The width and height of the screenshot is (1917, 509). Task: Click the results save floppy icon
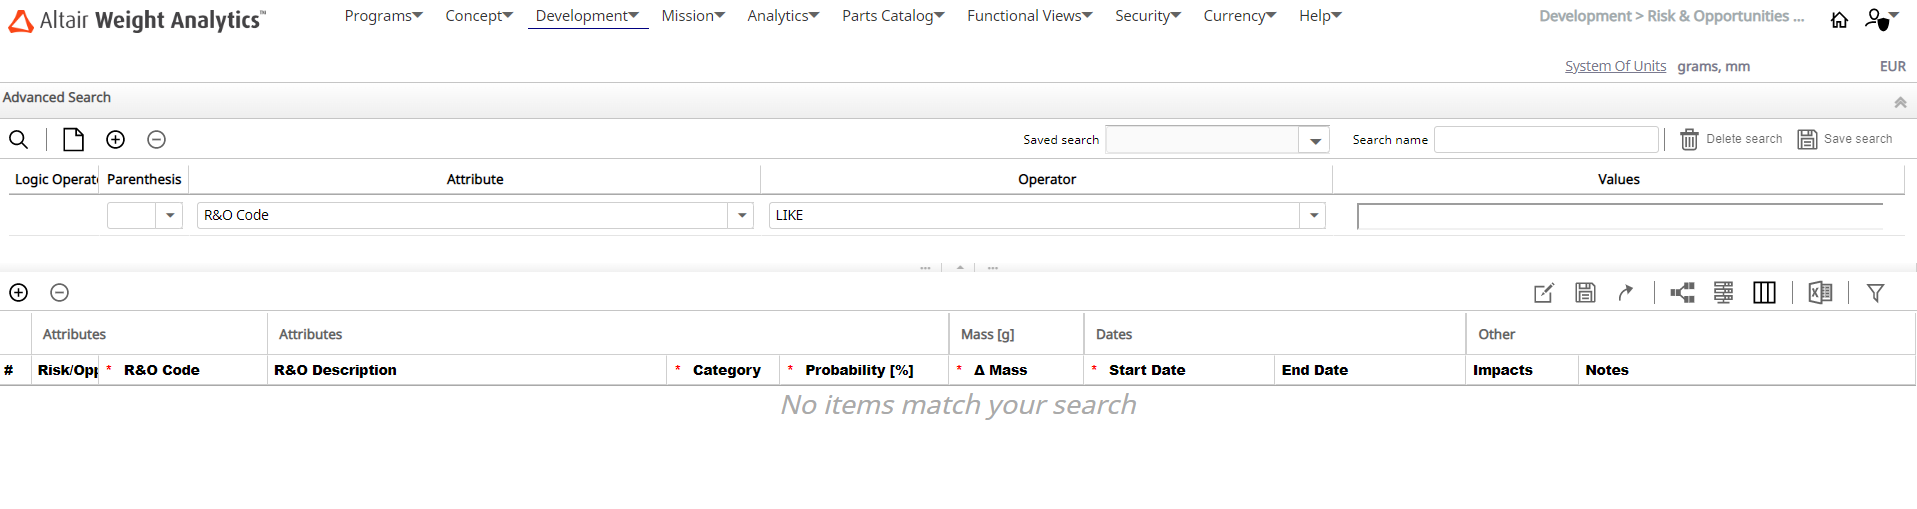click(1585, 293)
